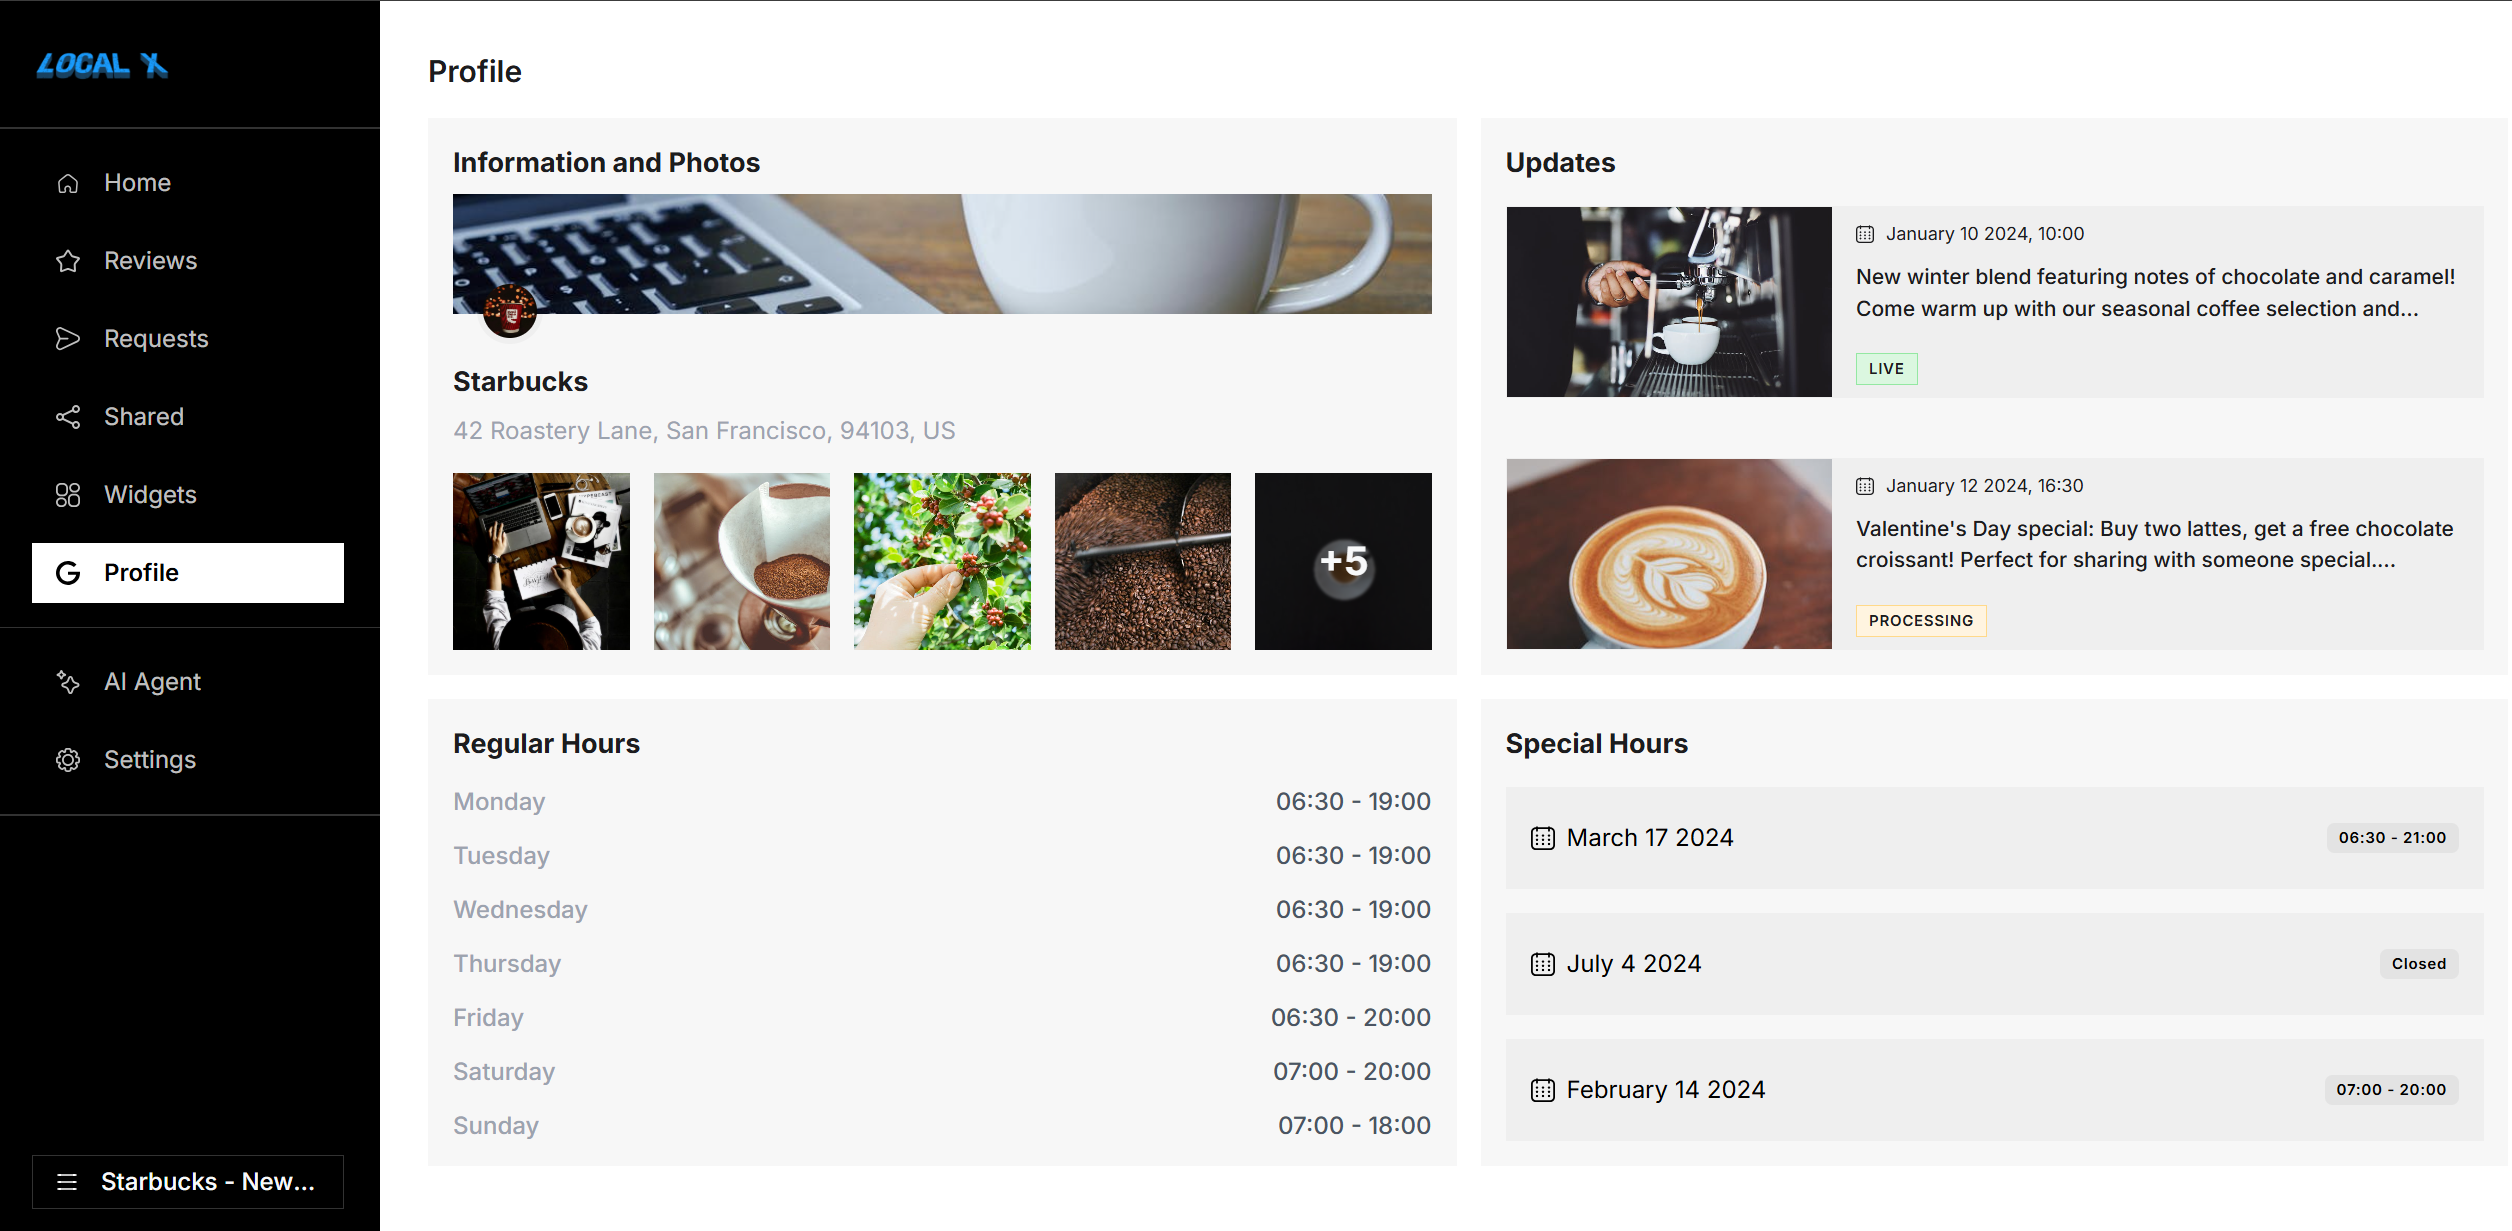Click the Settings gear icon
The width and height of the screenshot is (2512, 1231).
[x=68, y=760]
